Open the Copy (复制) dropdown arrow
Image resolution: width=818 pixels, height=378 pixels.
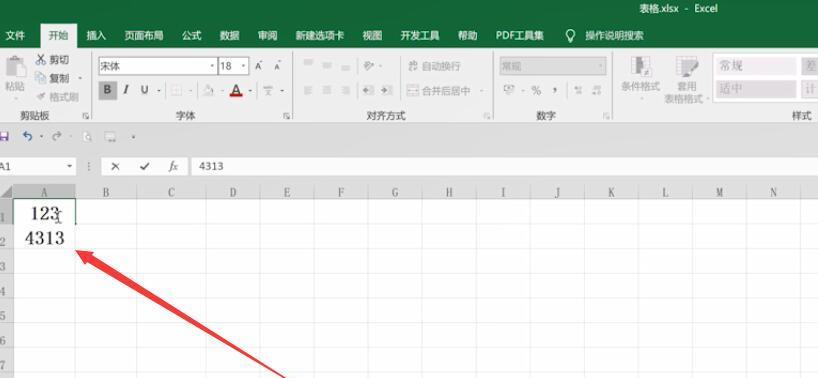click(x=80, y=78)
